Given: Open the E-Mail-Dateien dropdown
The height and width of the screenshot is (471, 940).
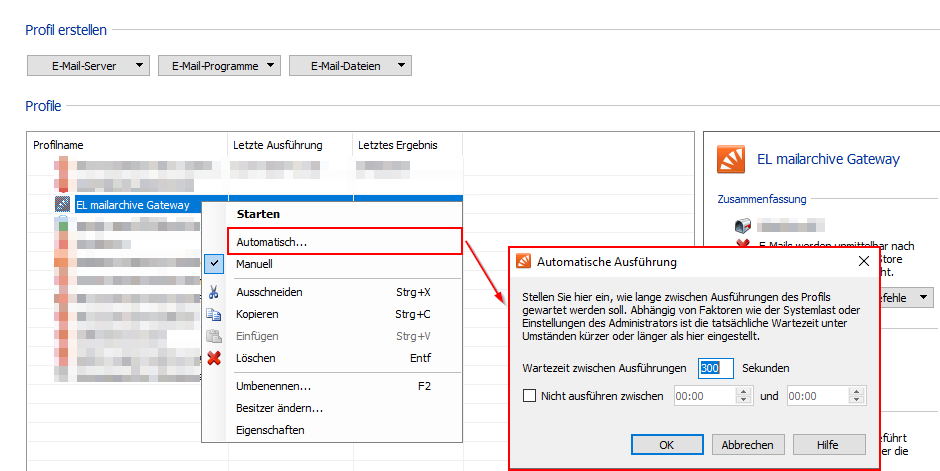Looking at the screenshot, I should pos(350,66).
